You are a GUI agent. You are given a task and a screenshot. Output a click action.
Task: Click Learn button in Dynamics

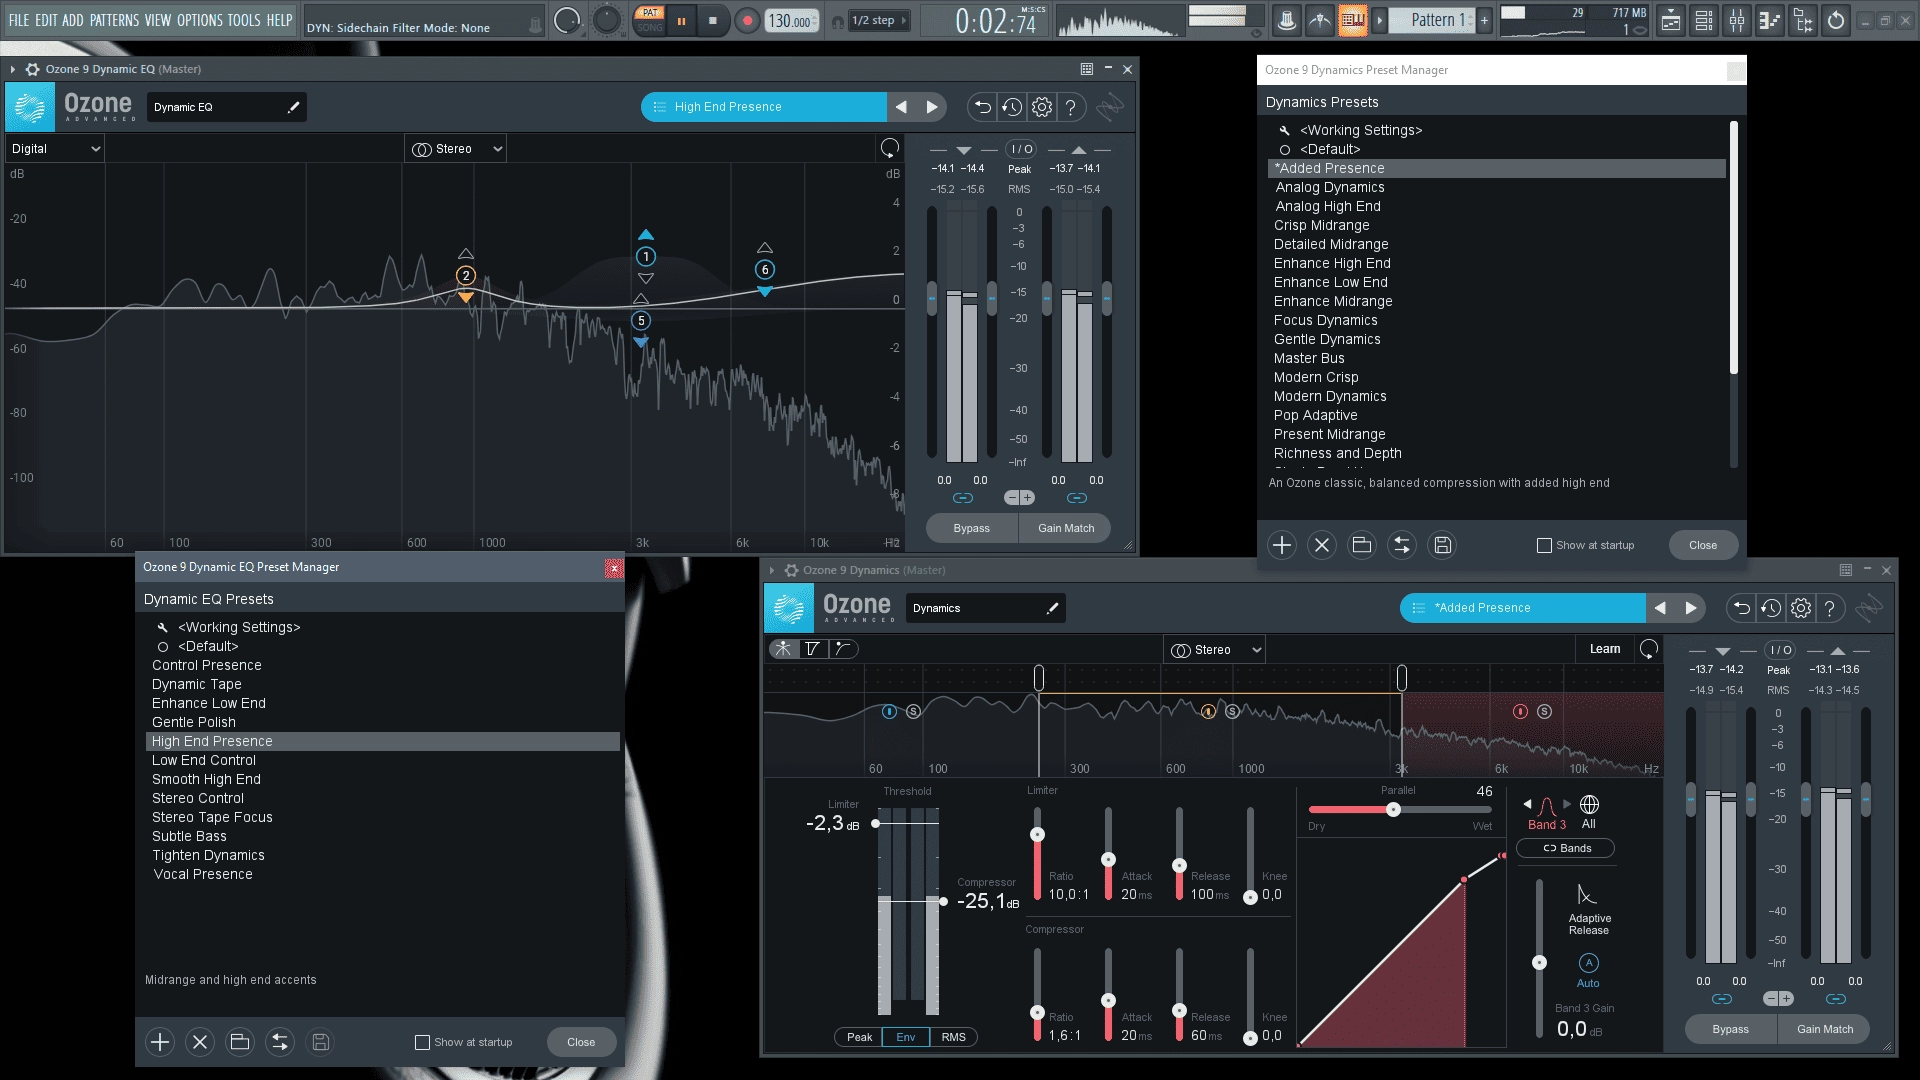1605,649
